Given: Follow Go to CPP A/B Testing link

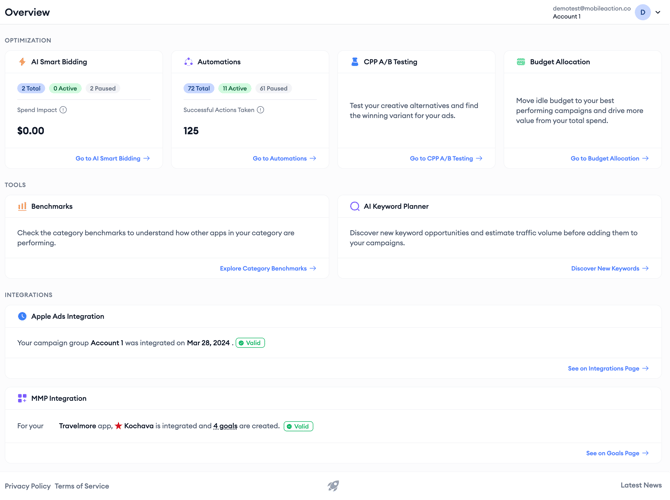Looking at the screenshot, I should click(446, 159).
